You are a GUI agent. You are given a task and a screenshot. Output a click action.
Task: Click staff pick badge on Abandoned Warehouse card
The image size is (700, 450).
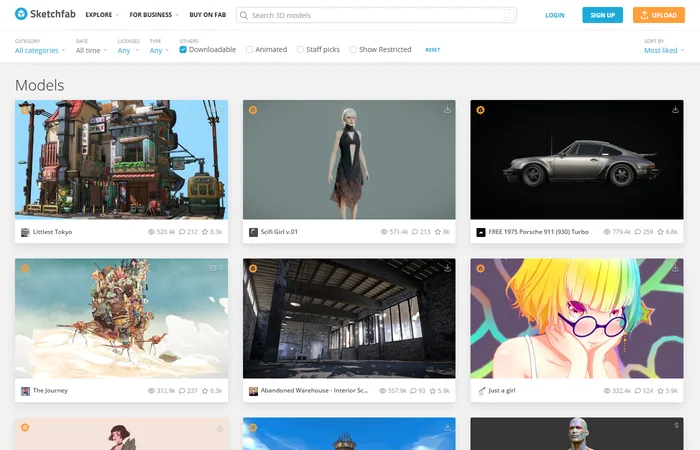(253, 268)
